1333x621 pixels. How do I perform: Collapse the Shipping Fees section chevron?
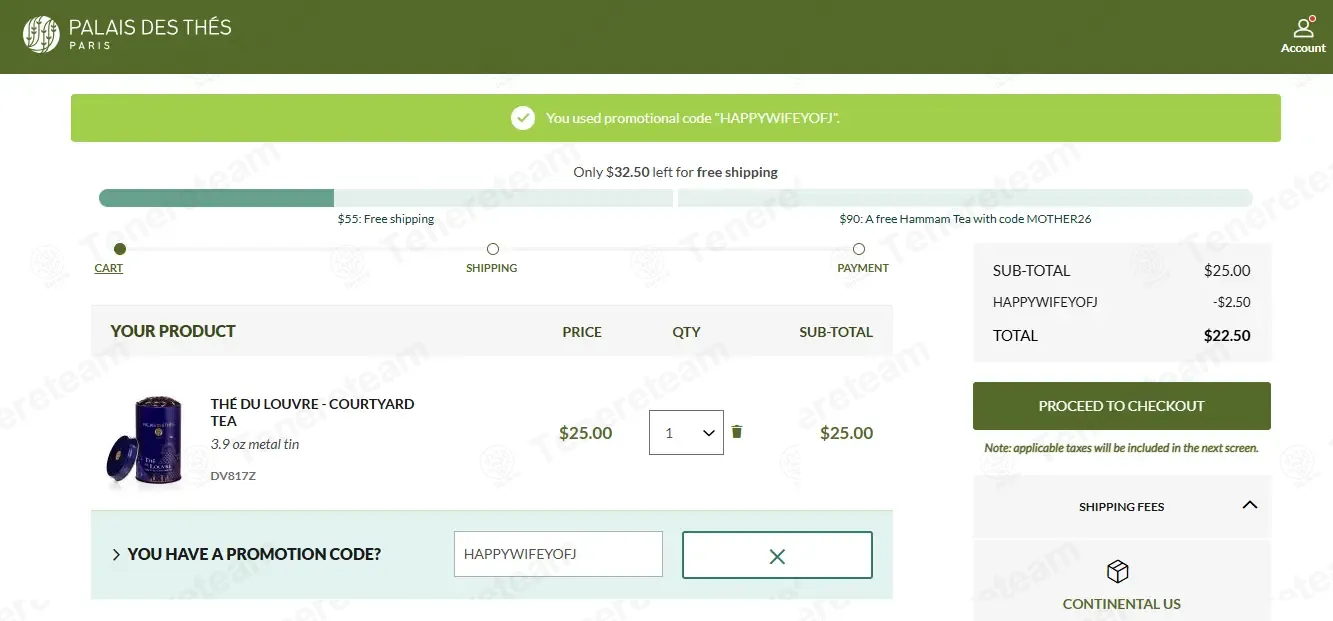point(1249,505)
